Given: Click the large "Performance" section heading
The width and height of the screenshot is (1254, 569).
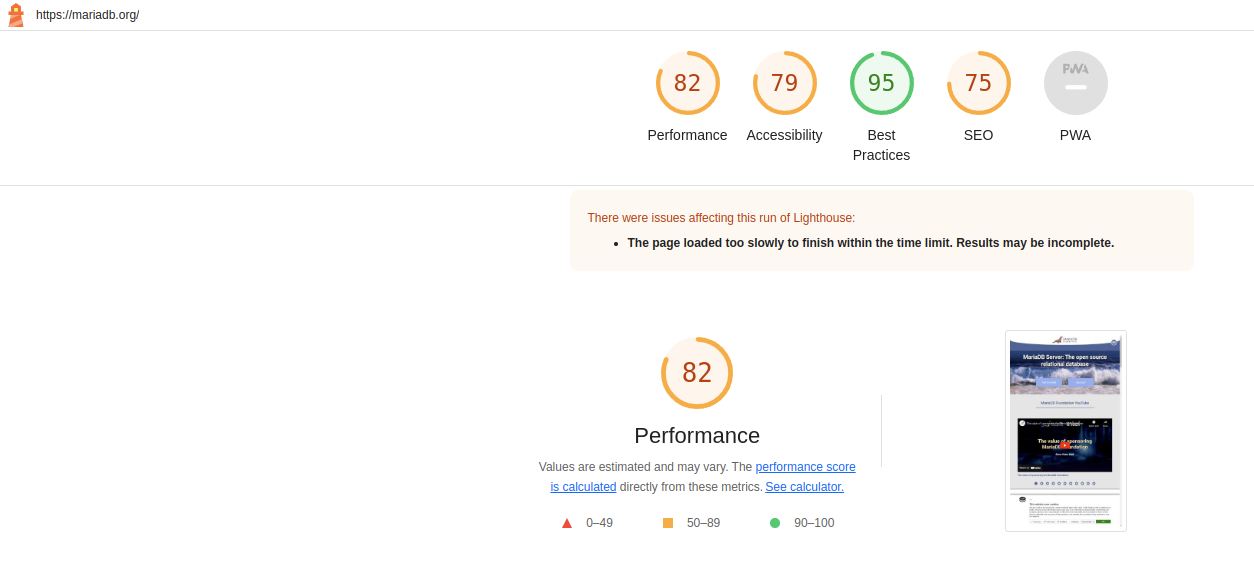Looking at the screenshot, I should coord(697,436).
